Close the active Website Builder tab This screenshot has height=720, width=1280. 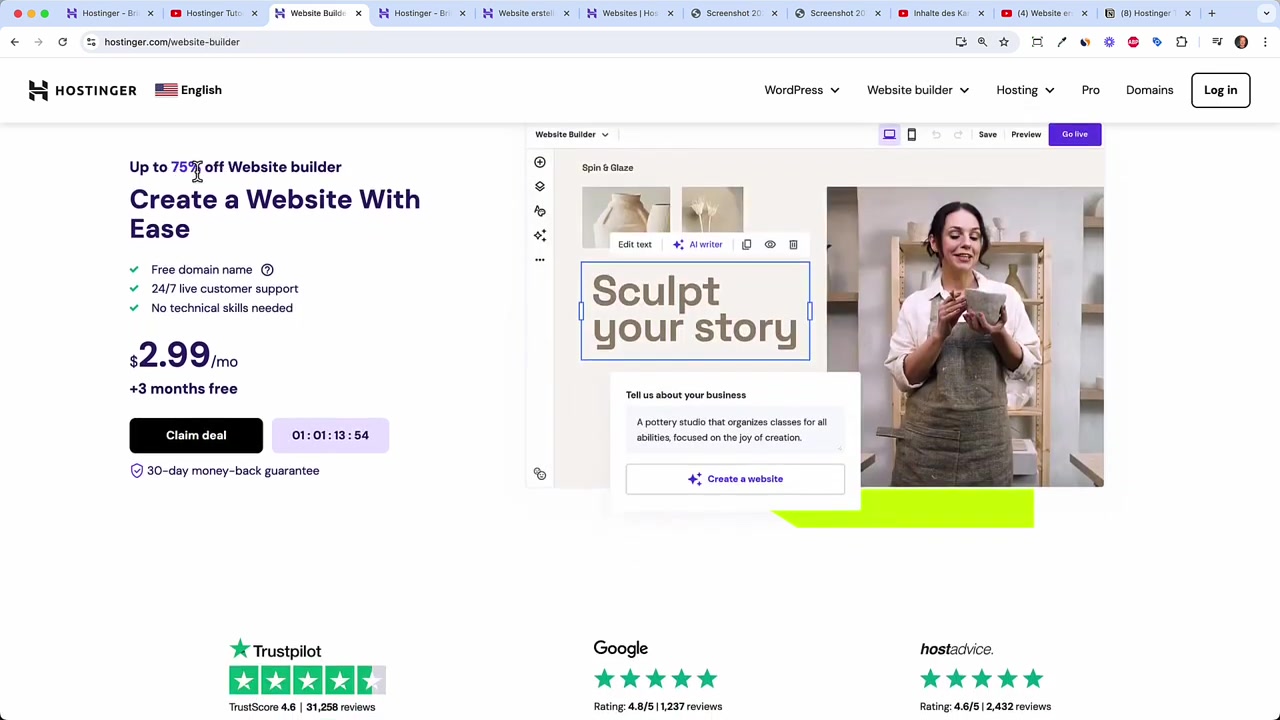pos(358,13)
